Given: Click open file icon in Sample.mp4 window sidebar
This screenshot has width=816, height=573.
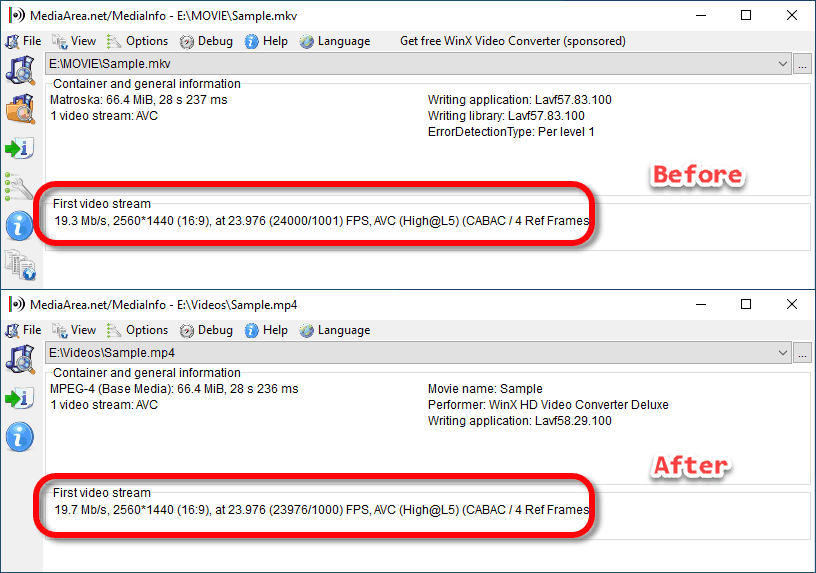Looking at the screenshot, I should click(20, 359).
